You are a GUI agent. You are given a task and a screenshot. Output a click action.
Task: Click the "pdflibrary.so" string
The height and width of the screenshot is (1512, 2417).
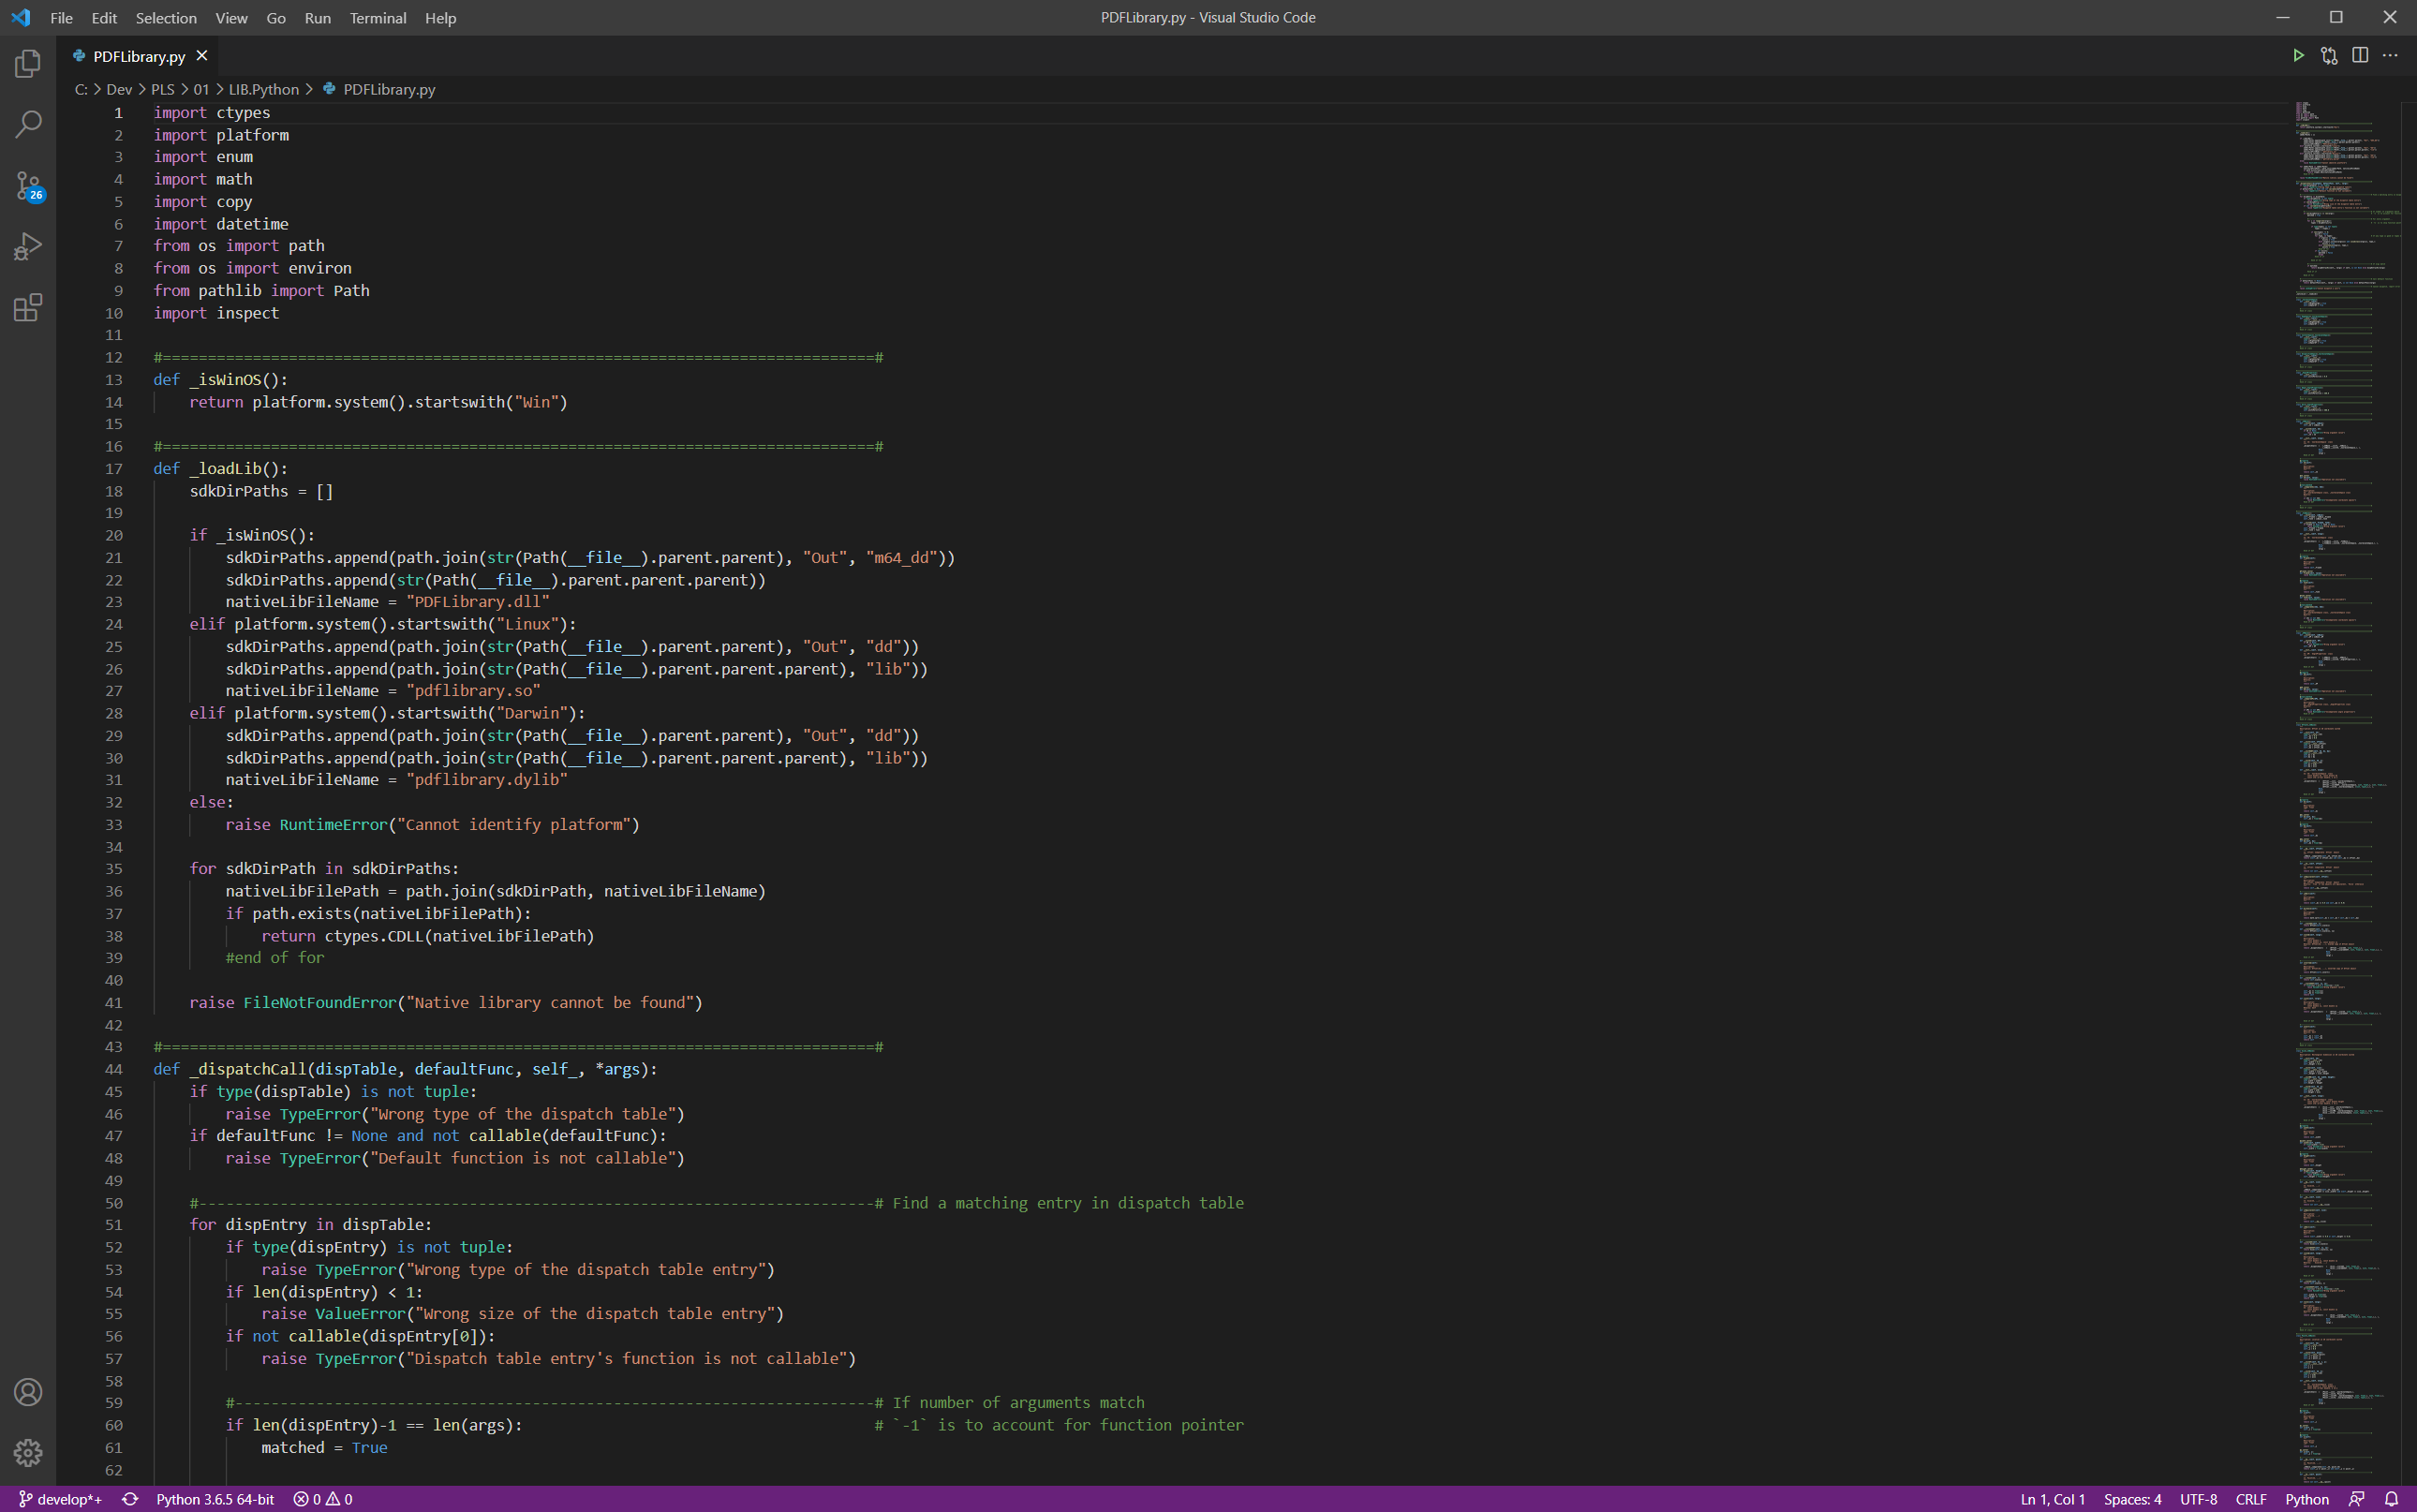pos(473,691)
